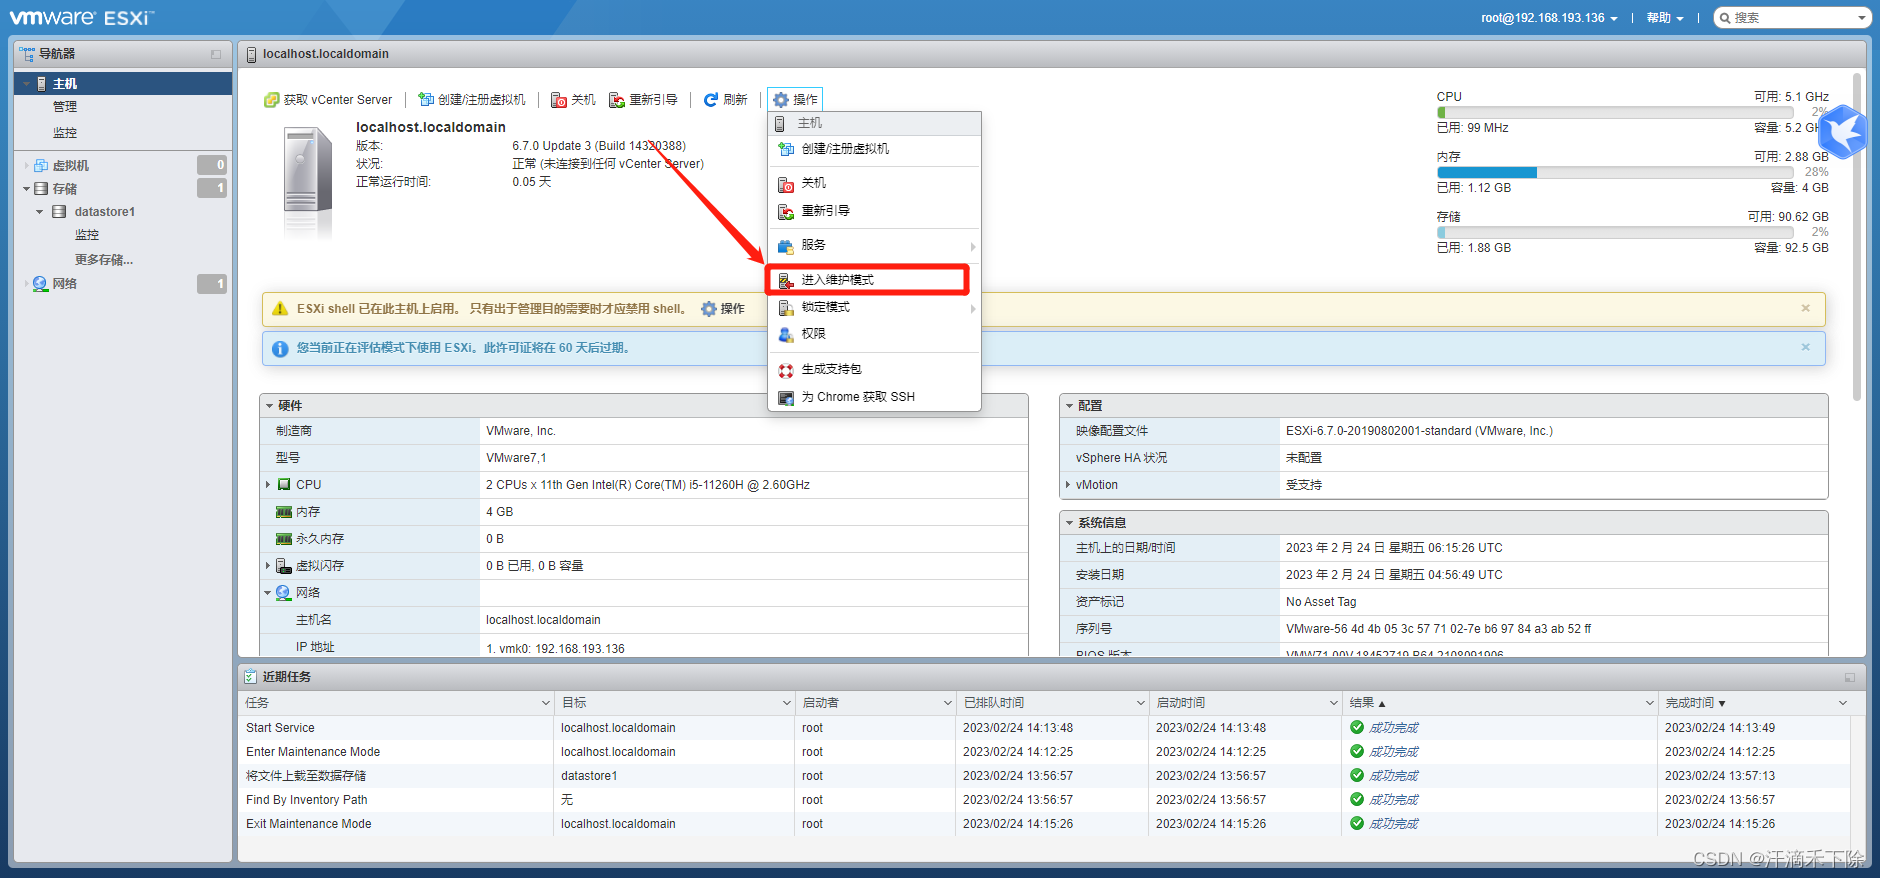Dismiss the evaluation mode info banner
The width and height of the screenshot is (1880, 878).
1806,347
